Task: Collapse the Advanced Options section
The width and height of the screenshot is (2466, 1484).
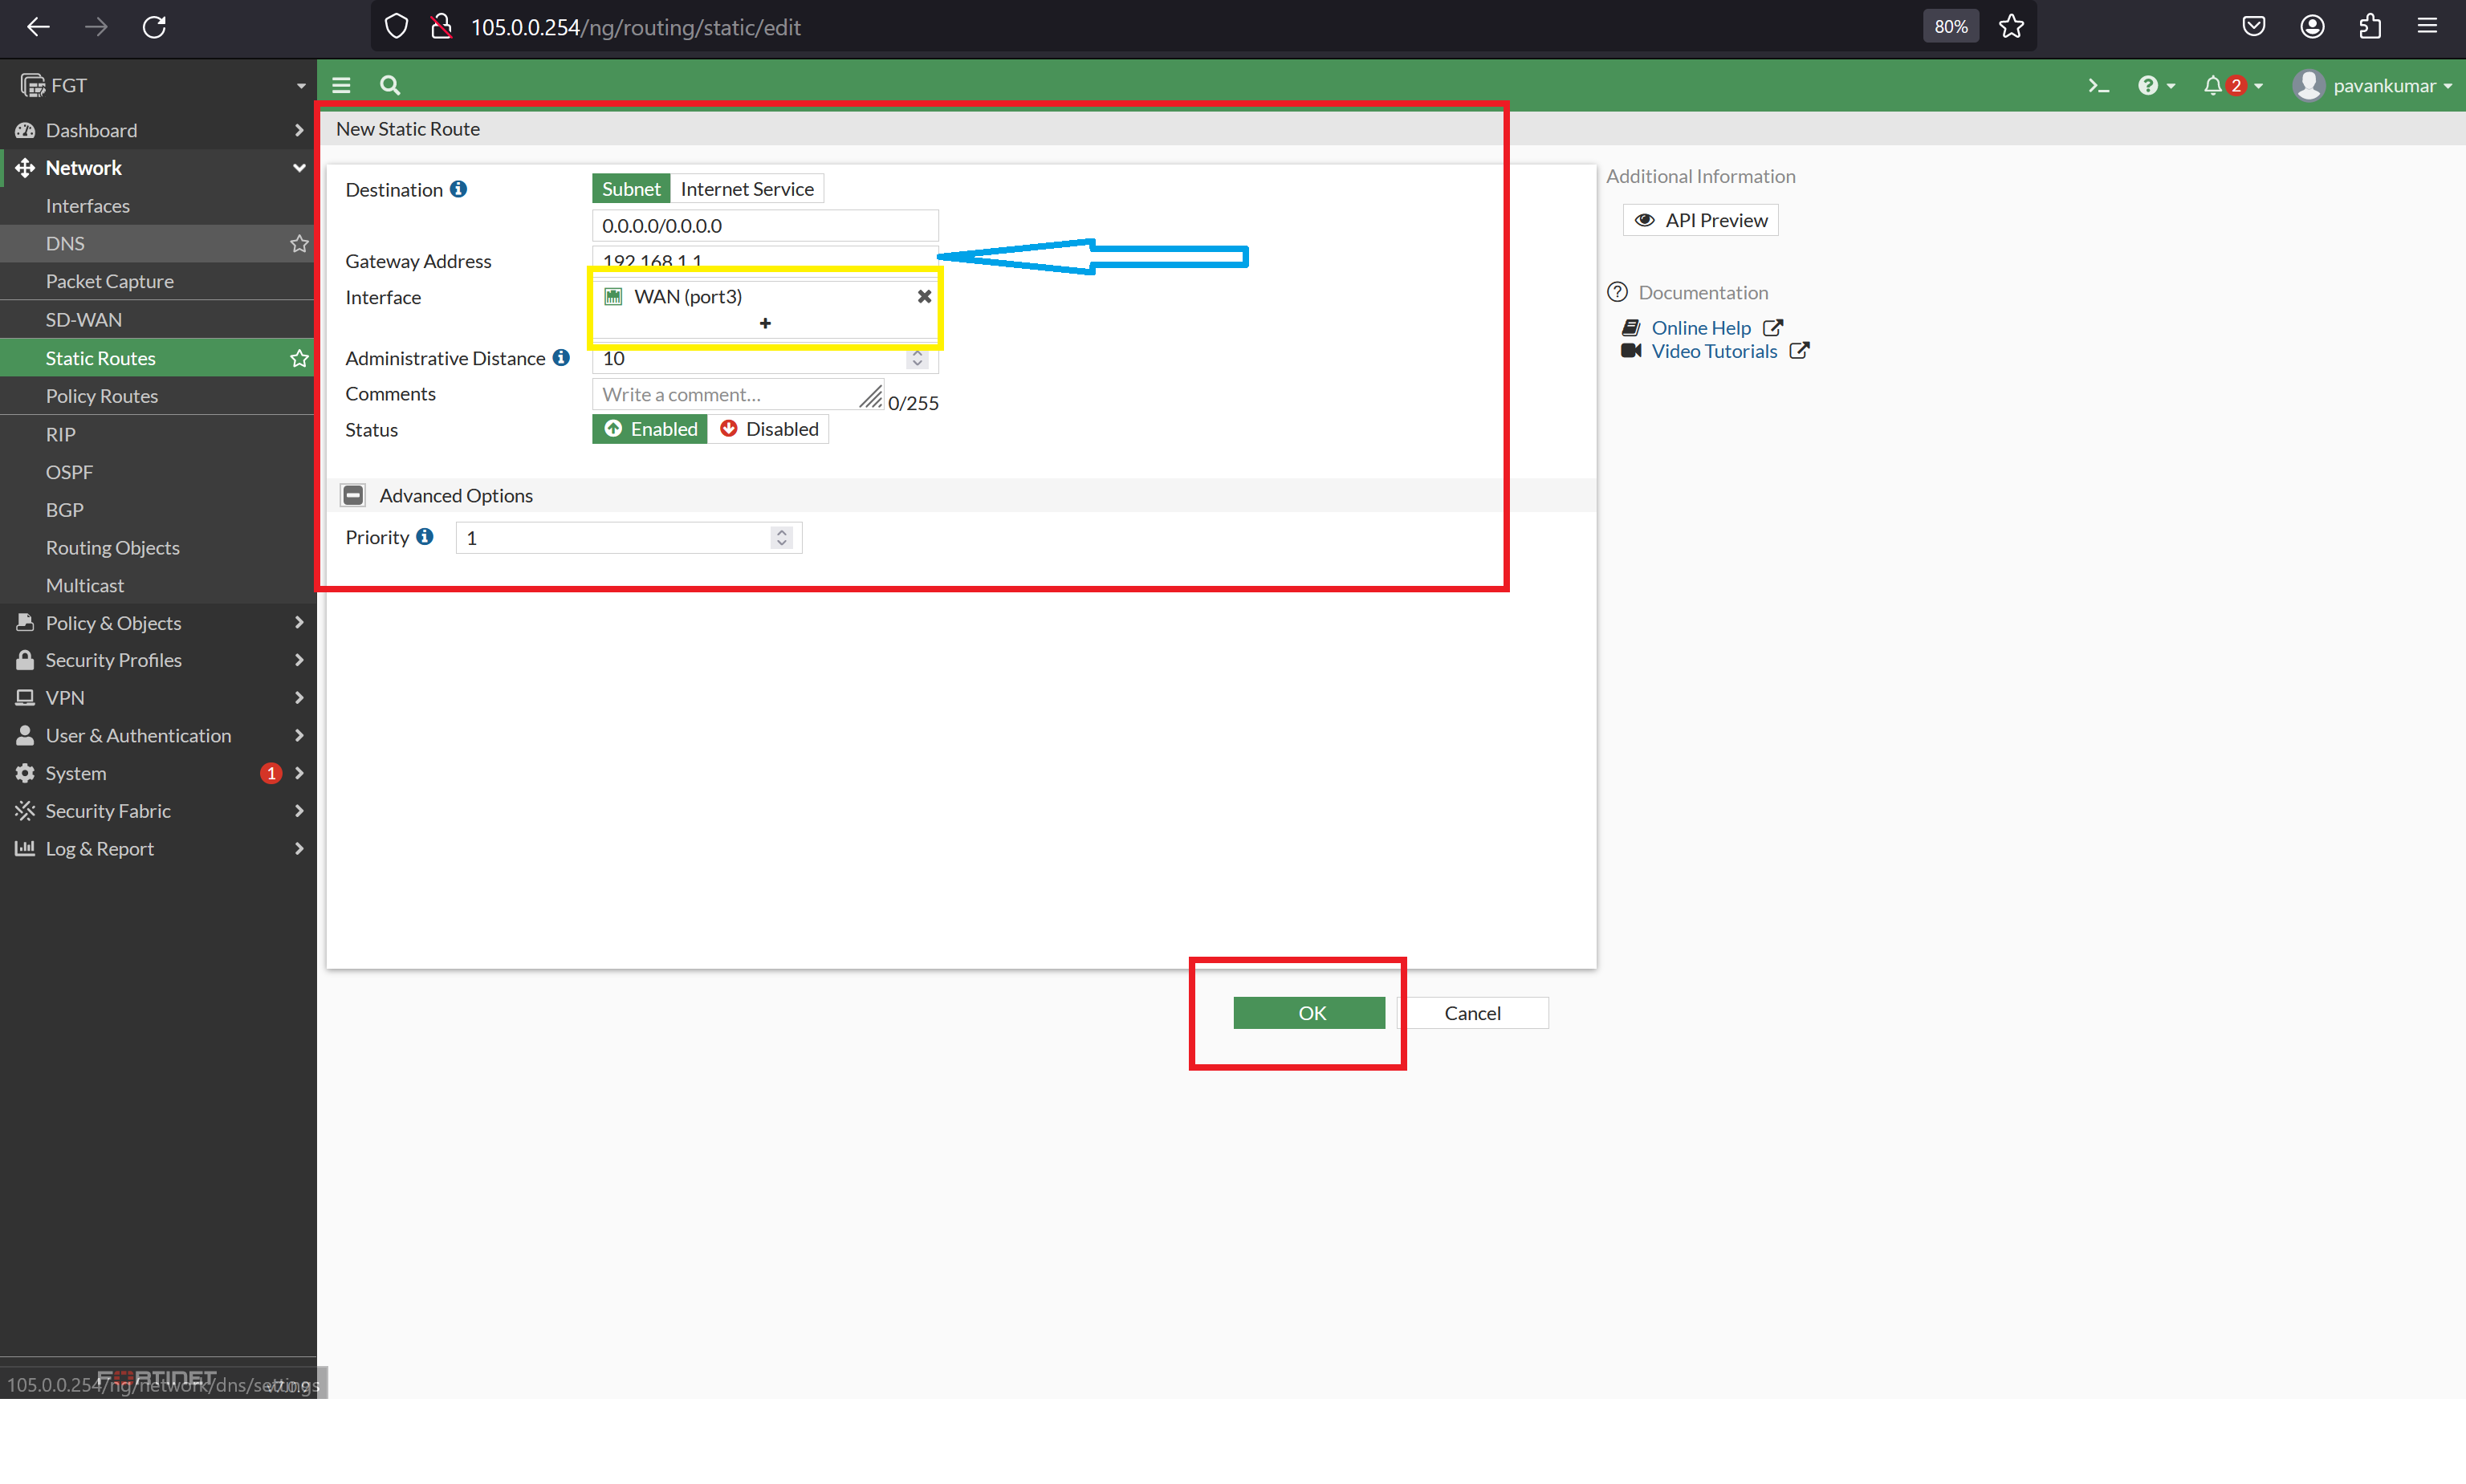Action: [352, 494]
